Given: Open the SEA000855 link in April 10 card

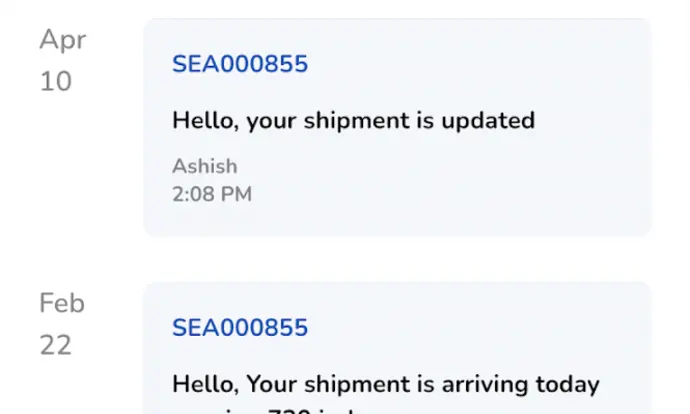Looking at the screenshot, I should click(240, 64).
